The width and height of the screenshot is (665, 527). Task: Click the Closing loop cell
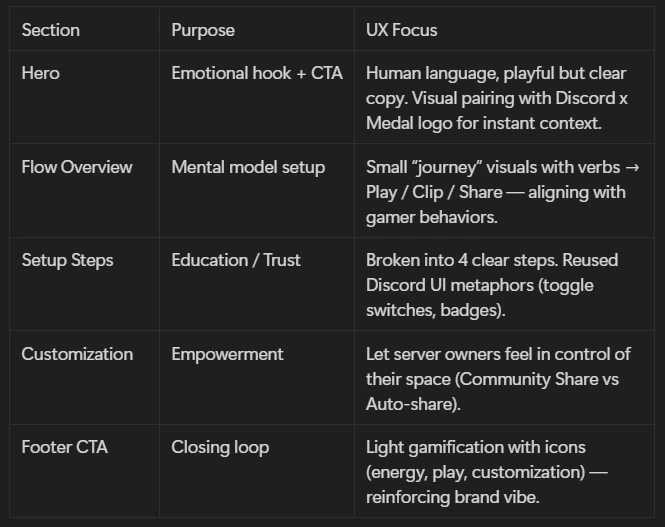point(220,447)
